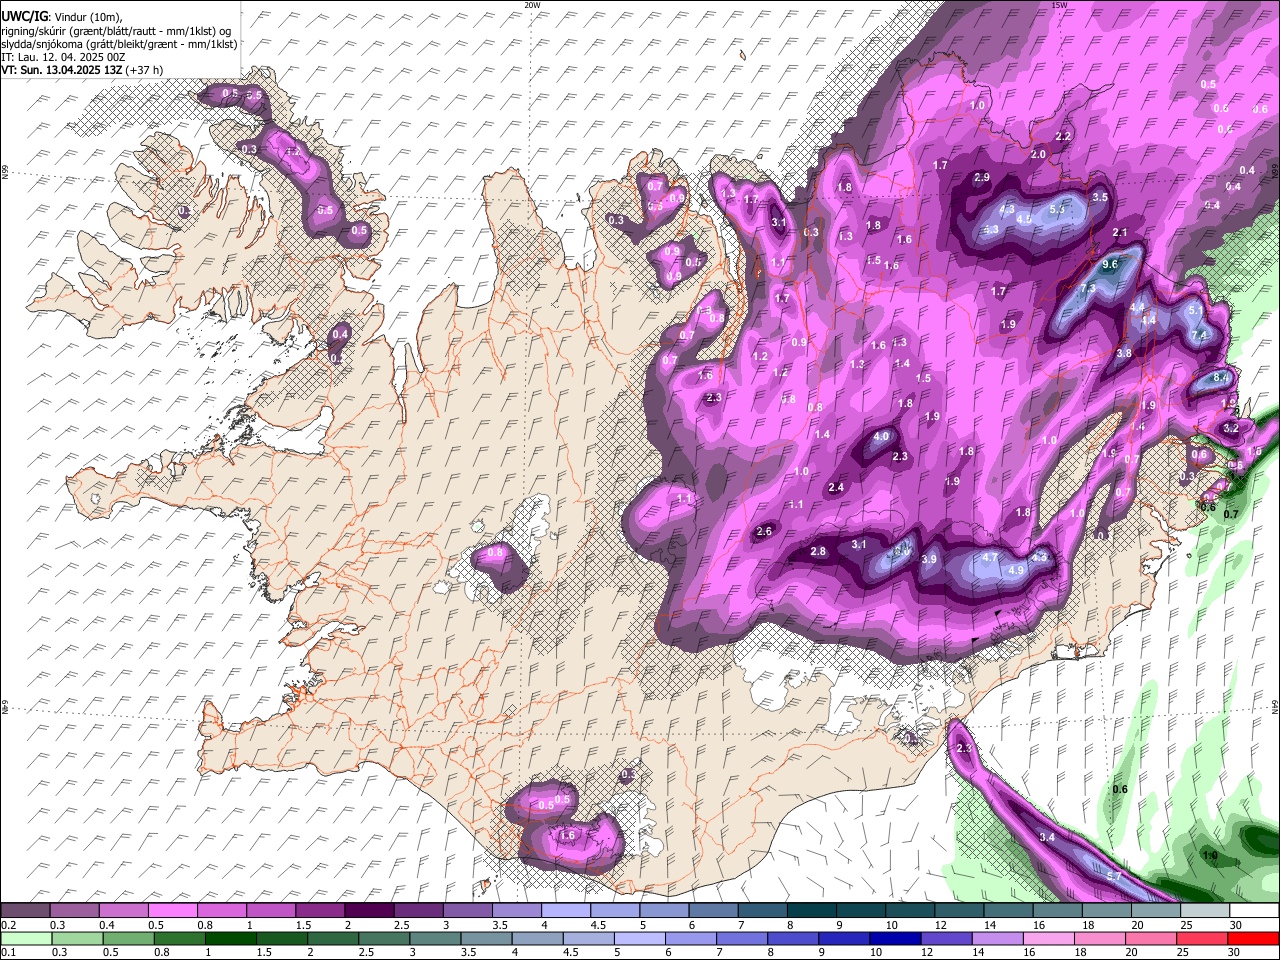Click the 7.3 precipitation value
This screenshot has width=1280, height=960.
1088,289
